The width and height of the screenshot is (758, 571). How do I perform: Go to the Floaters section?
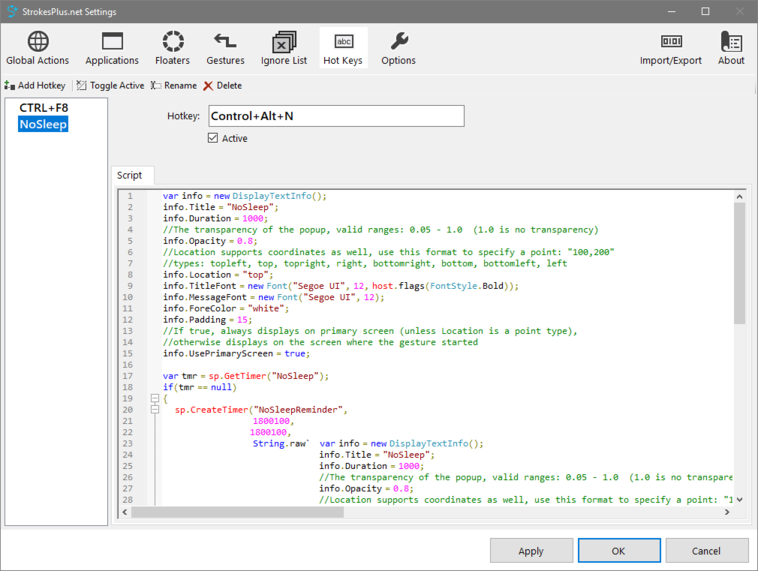[173, 48]
